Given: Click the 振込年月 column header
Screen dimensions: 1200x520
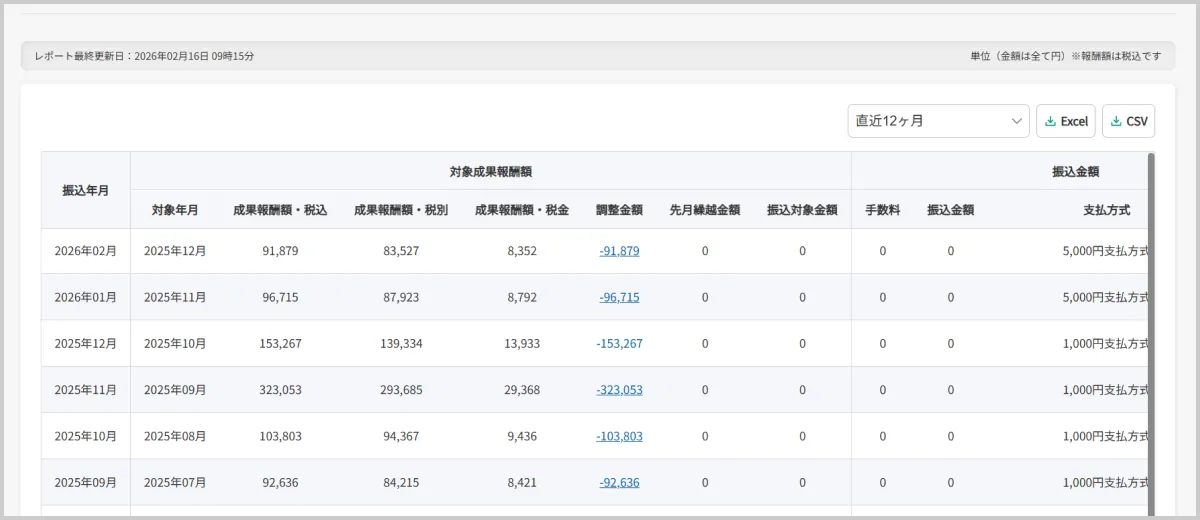Looking at the screenshot, I should (86, 190).
